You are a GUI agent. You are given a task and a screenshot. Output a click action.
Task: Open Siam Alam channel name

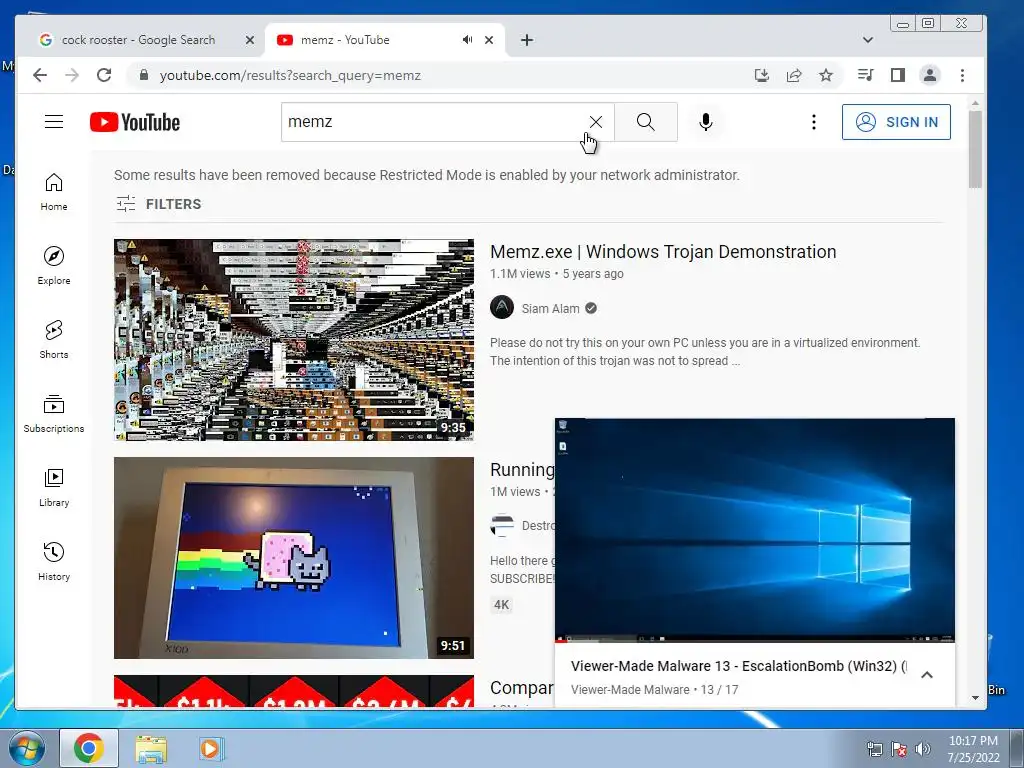[550, 309]
